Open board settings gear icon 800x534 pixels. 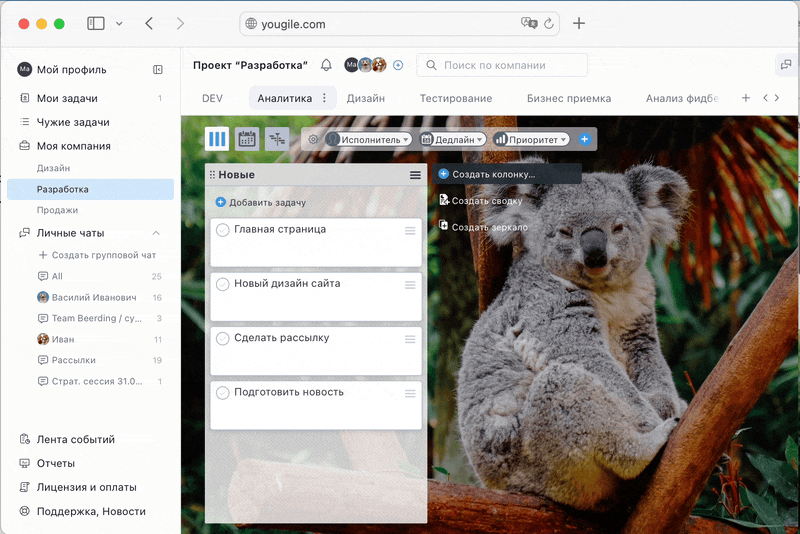coord(313,140)
